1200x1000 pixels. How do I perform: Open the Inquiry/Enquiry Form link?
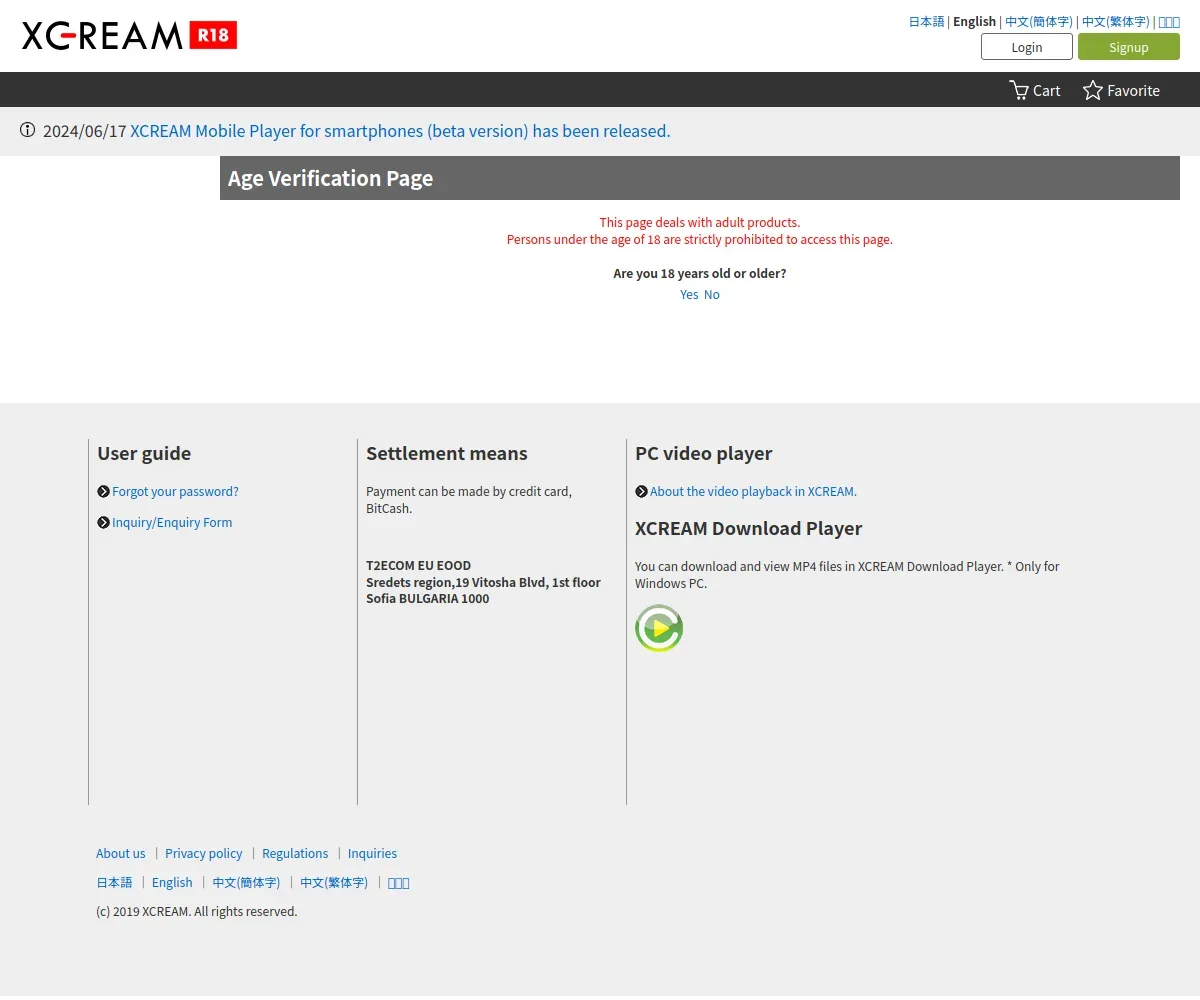(x=172, y=522)
